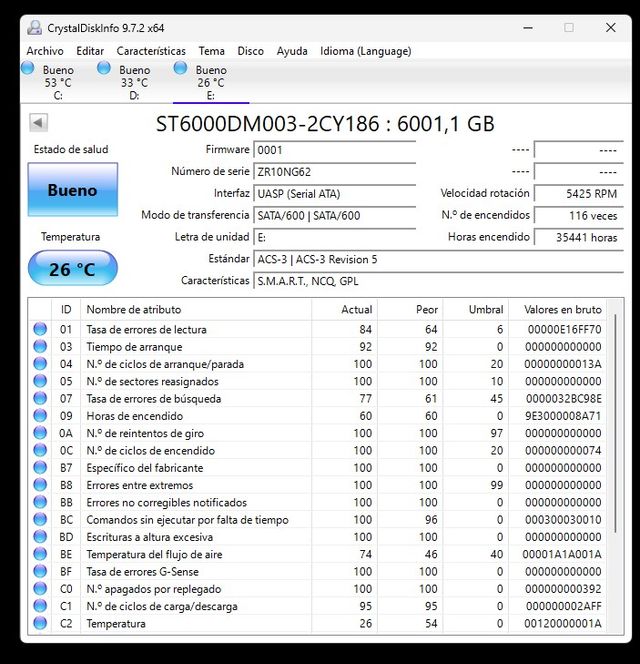The image size is (640, 664).
Task: Open the Tema menu
Action: [211, 51]
